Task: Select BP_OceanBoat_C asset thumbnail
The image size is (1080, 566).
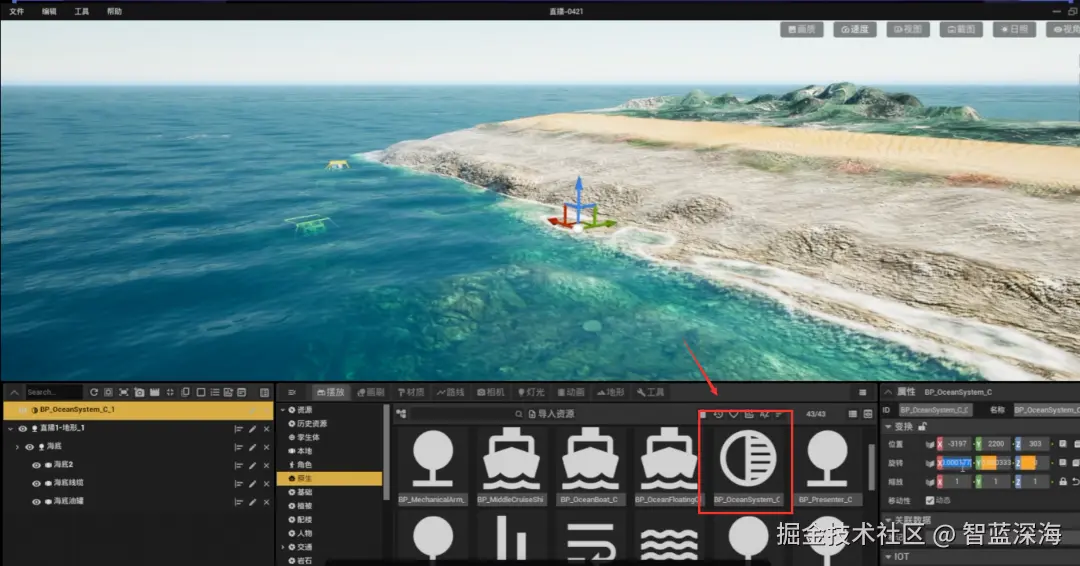Action: coord(590,465)
